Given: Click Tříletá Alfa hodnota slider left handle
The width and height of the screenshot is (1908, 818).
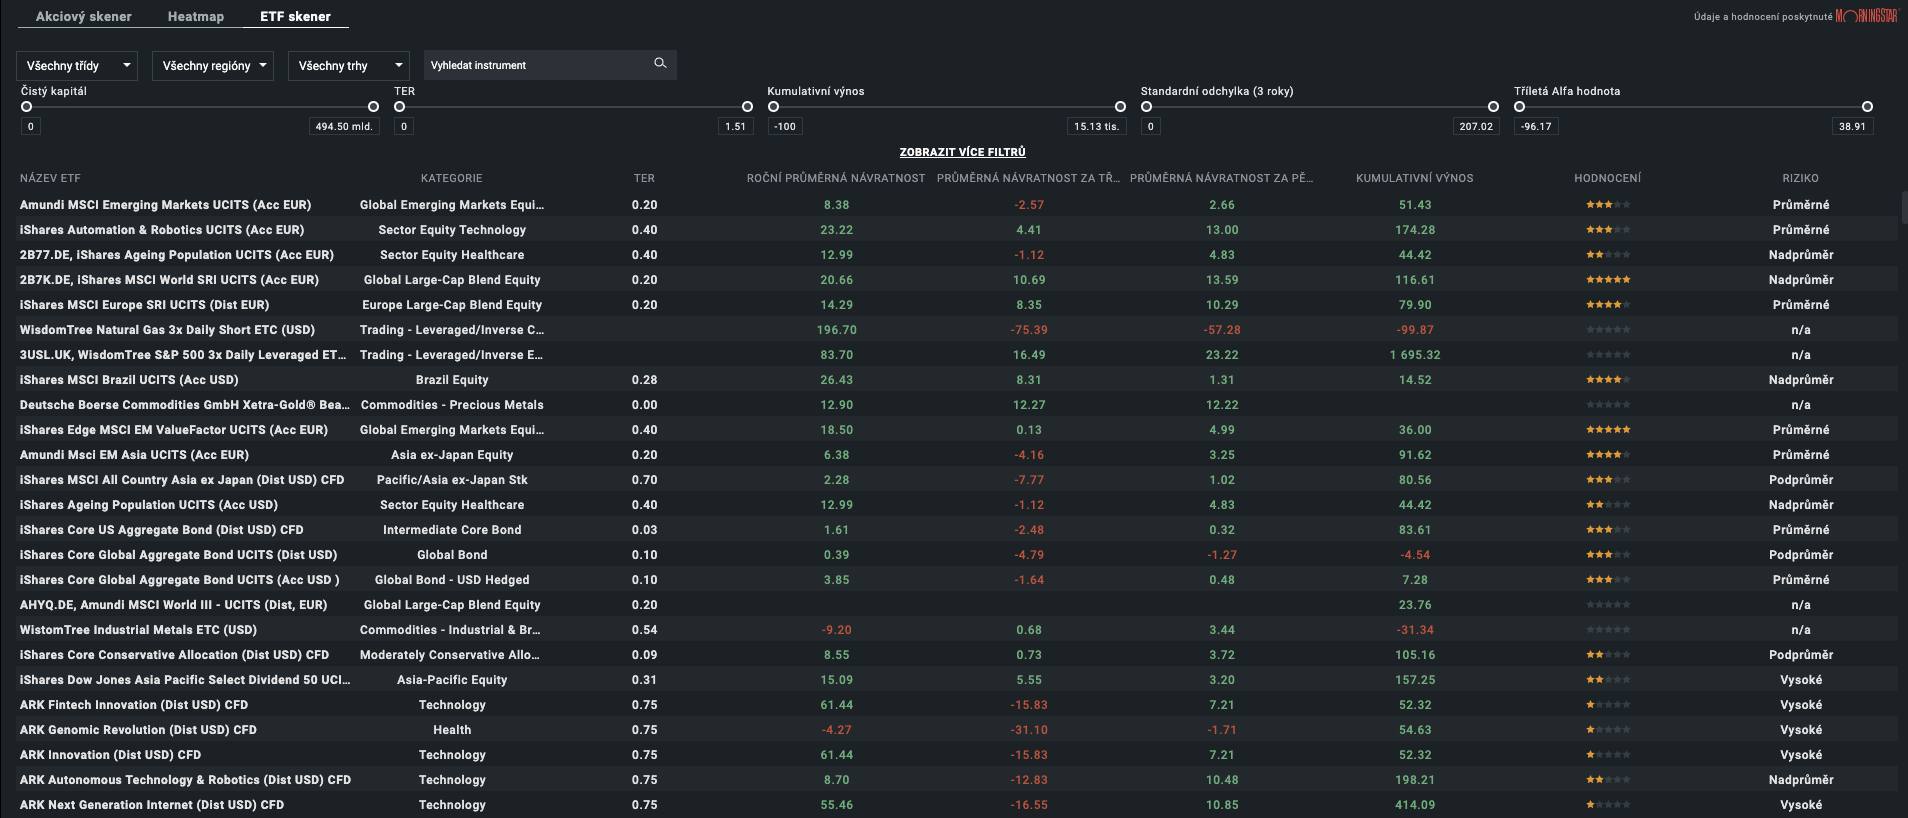Looking at the screenshot, I should click(1520, 107).
